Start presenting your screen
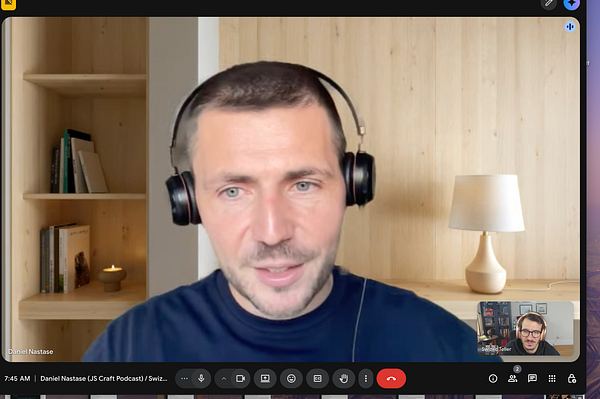 265,378
